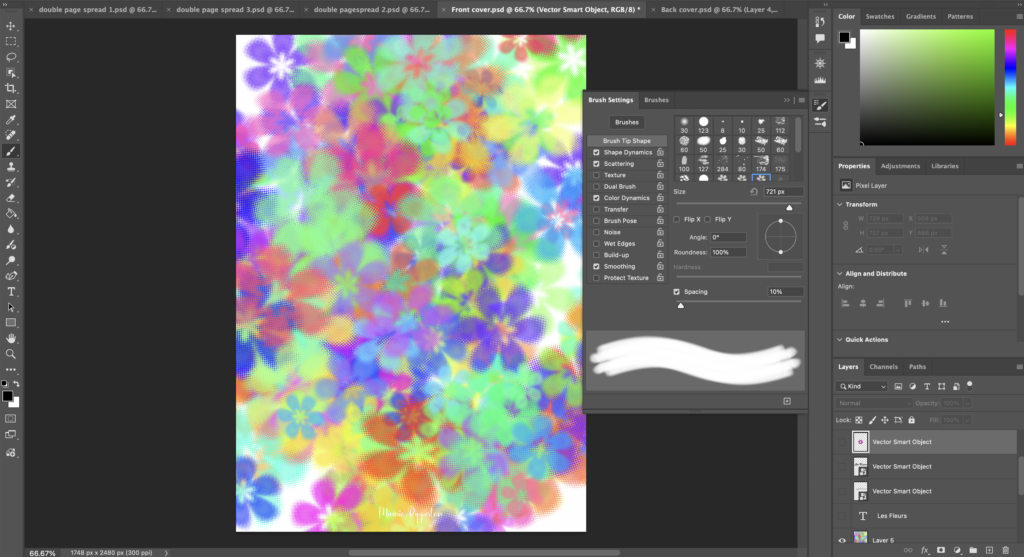Open the layer filter Kind dropdown

[x=863, y=386]
